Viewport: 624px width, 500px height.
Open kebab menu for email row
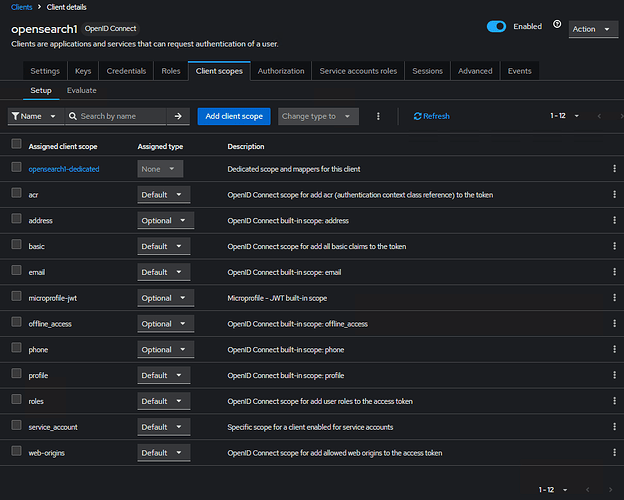point(614,272)
